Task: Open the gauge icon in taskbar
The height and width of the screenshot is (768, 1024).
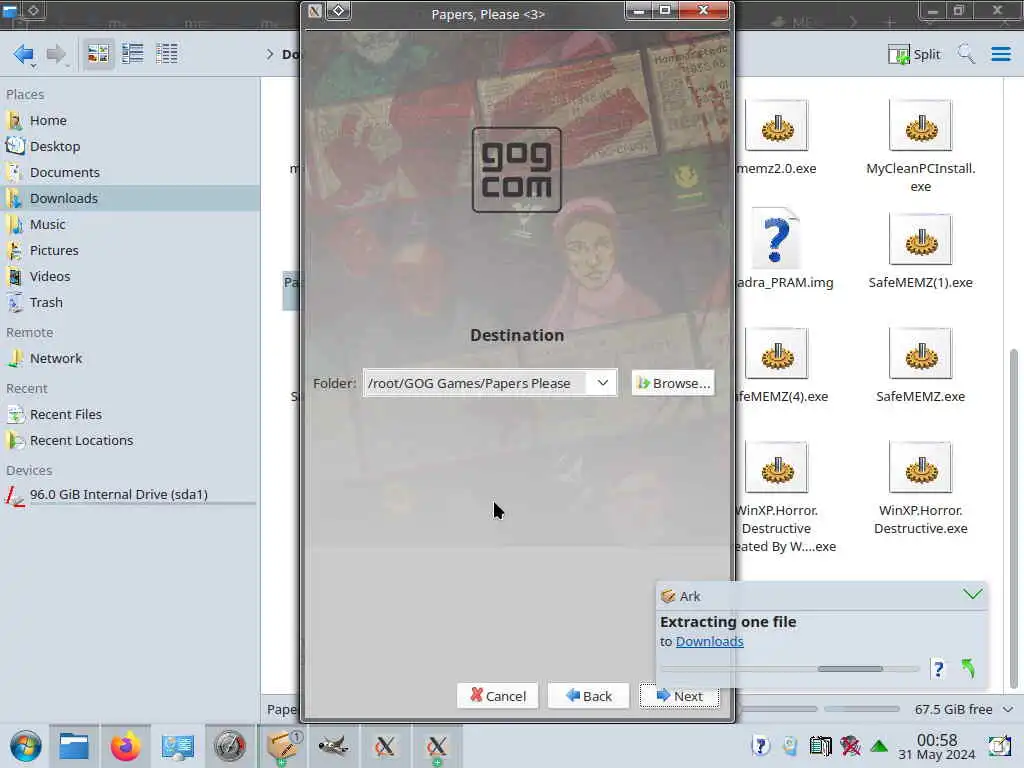Action: click(230, 746)
